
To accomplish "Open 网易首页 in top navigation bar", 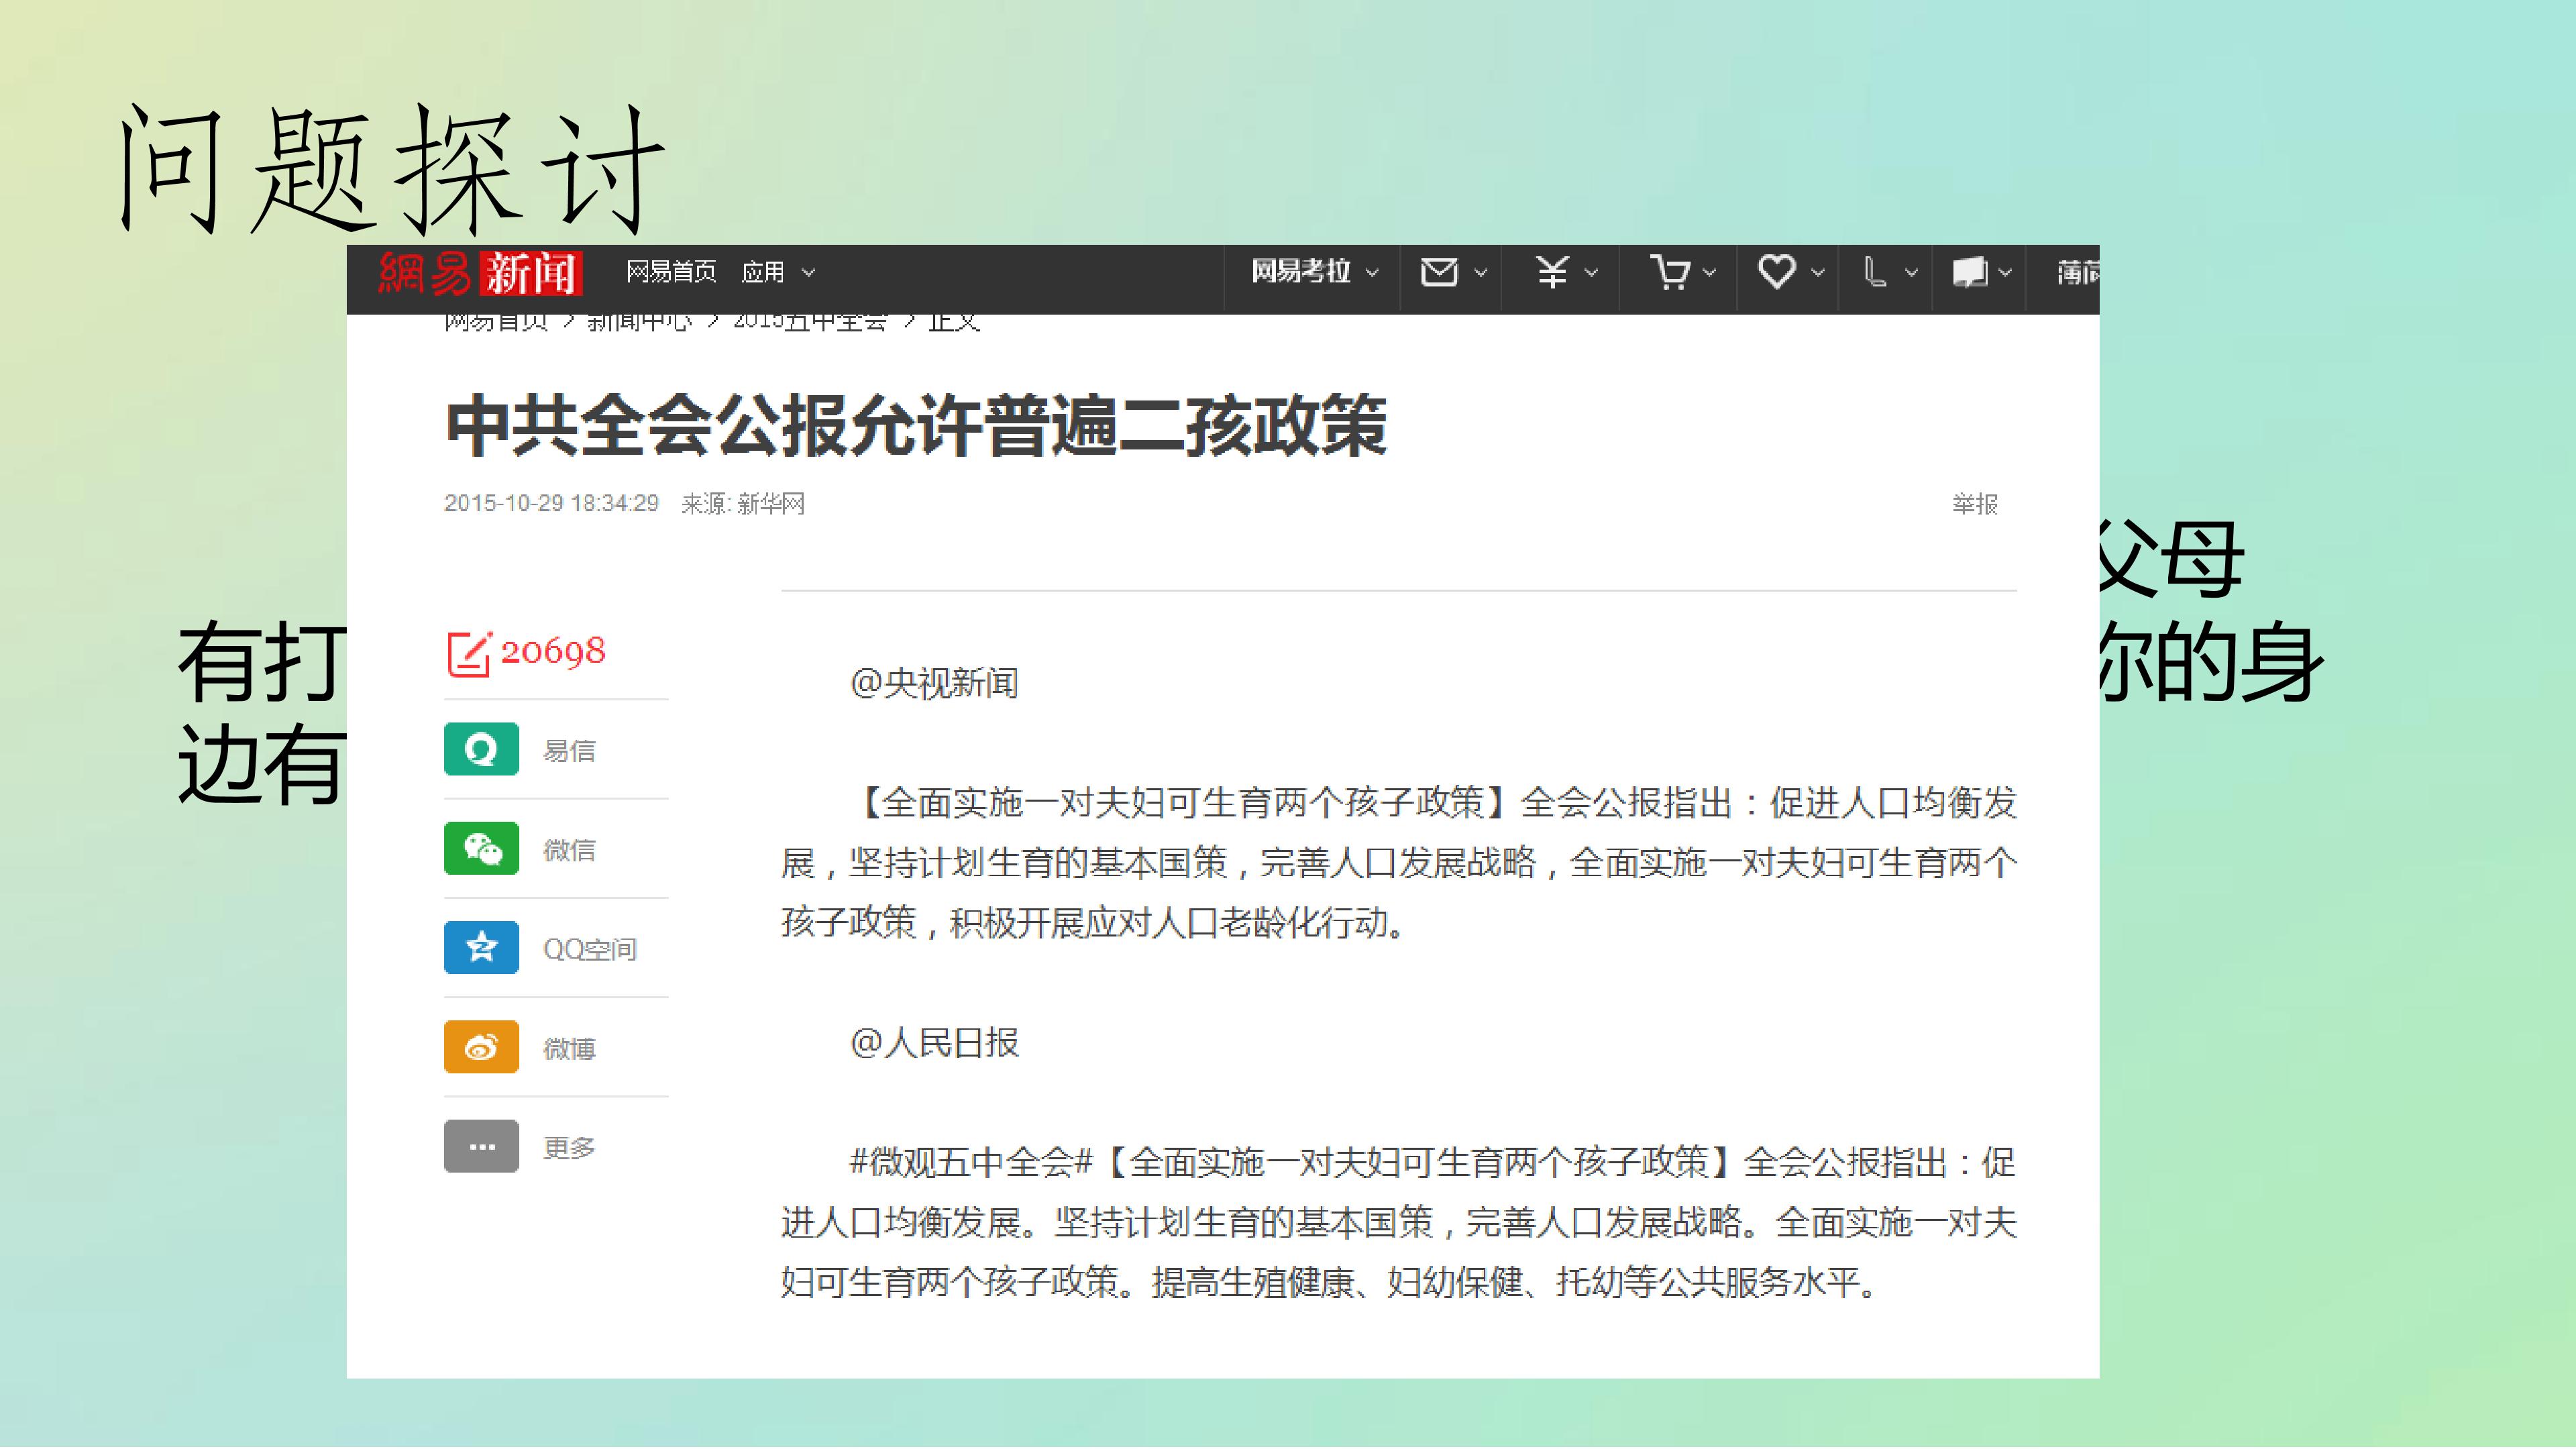I will (x=671, y=272).
